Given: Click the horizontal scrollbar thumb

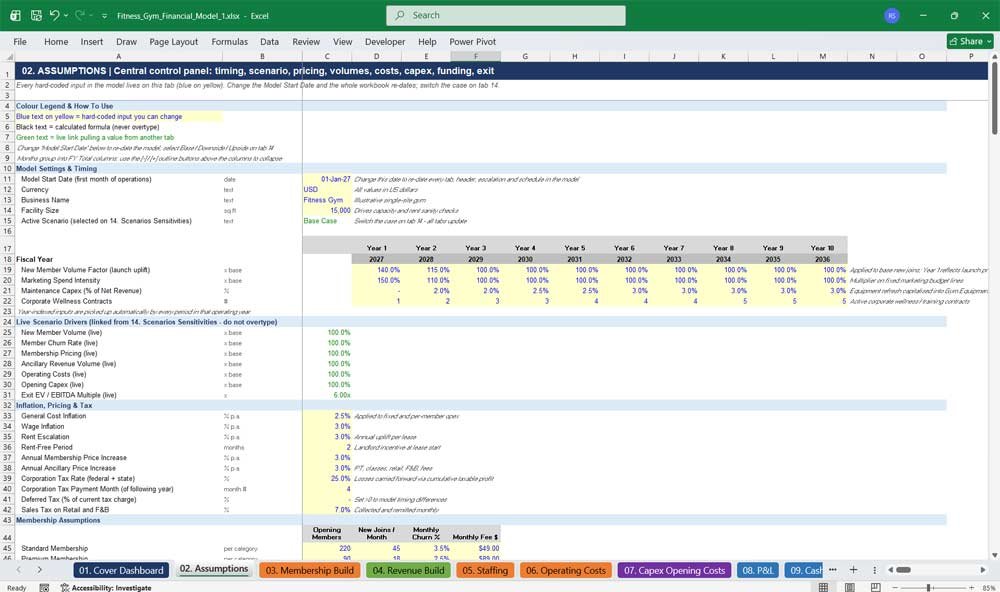Looking at the screenshot, I should [x=904, y=570].
